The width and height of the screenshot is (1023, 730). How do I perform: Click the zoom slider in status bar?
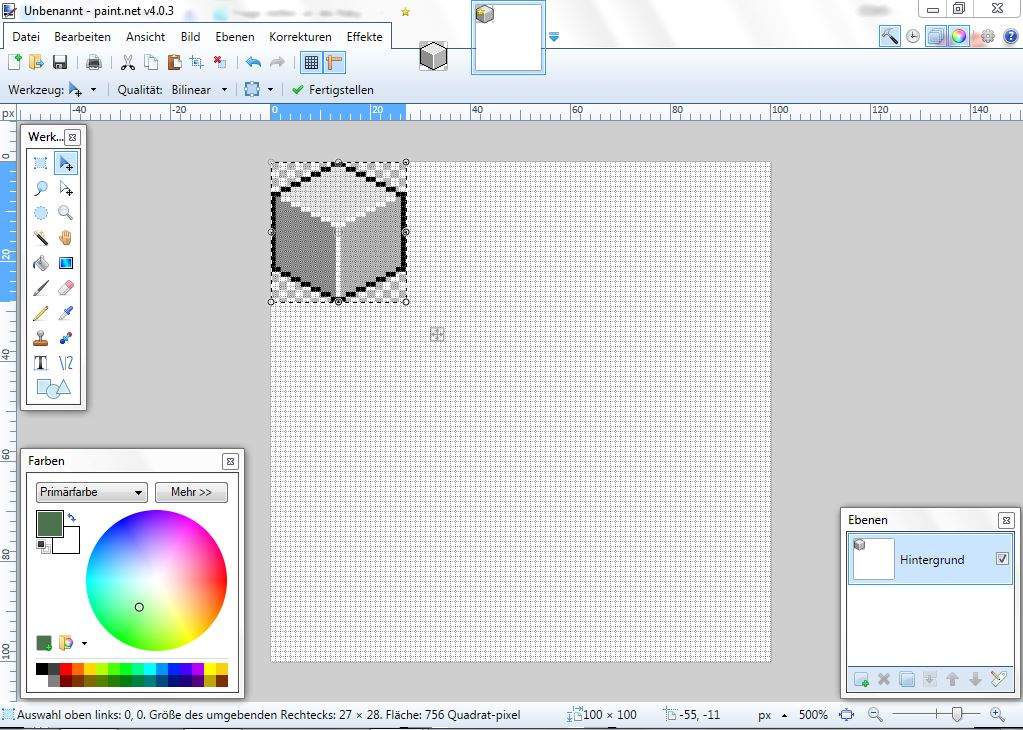pos(957,714)
